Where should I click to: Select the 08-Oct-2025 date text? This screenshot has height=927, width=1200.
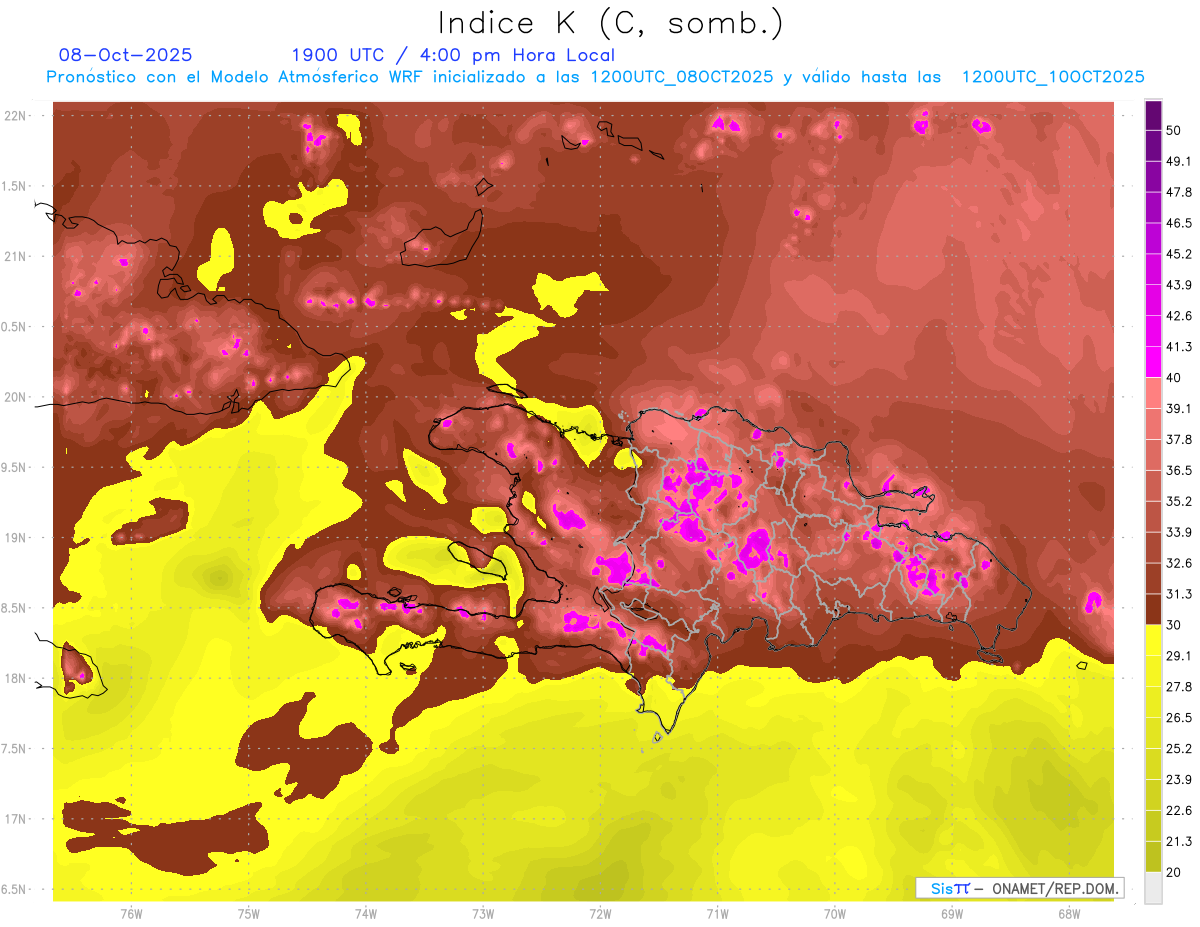[x=125, y=55]
